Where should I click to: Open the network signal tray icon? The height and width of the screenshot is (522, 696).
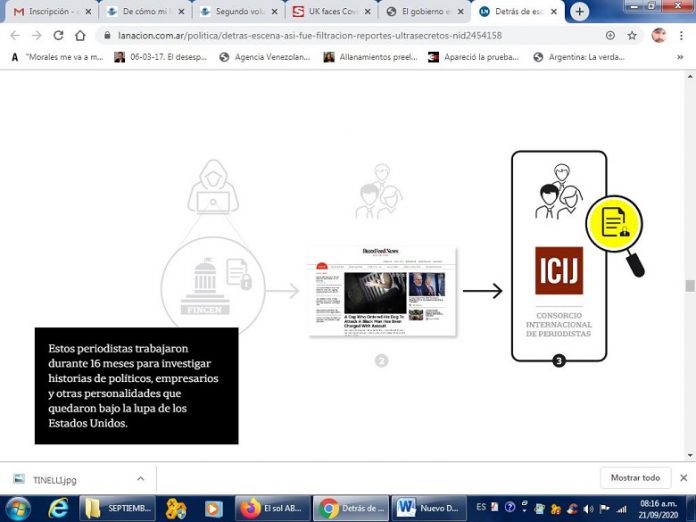pyautogui.click(x=621, y=509)
